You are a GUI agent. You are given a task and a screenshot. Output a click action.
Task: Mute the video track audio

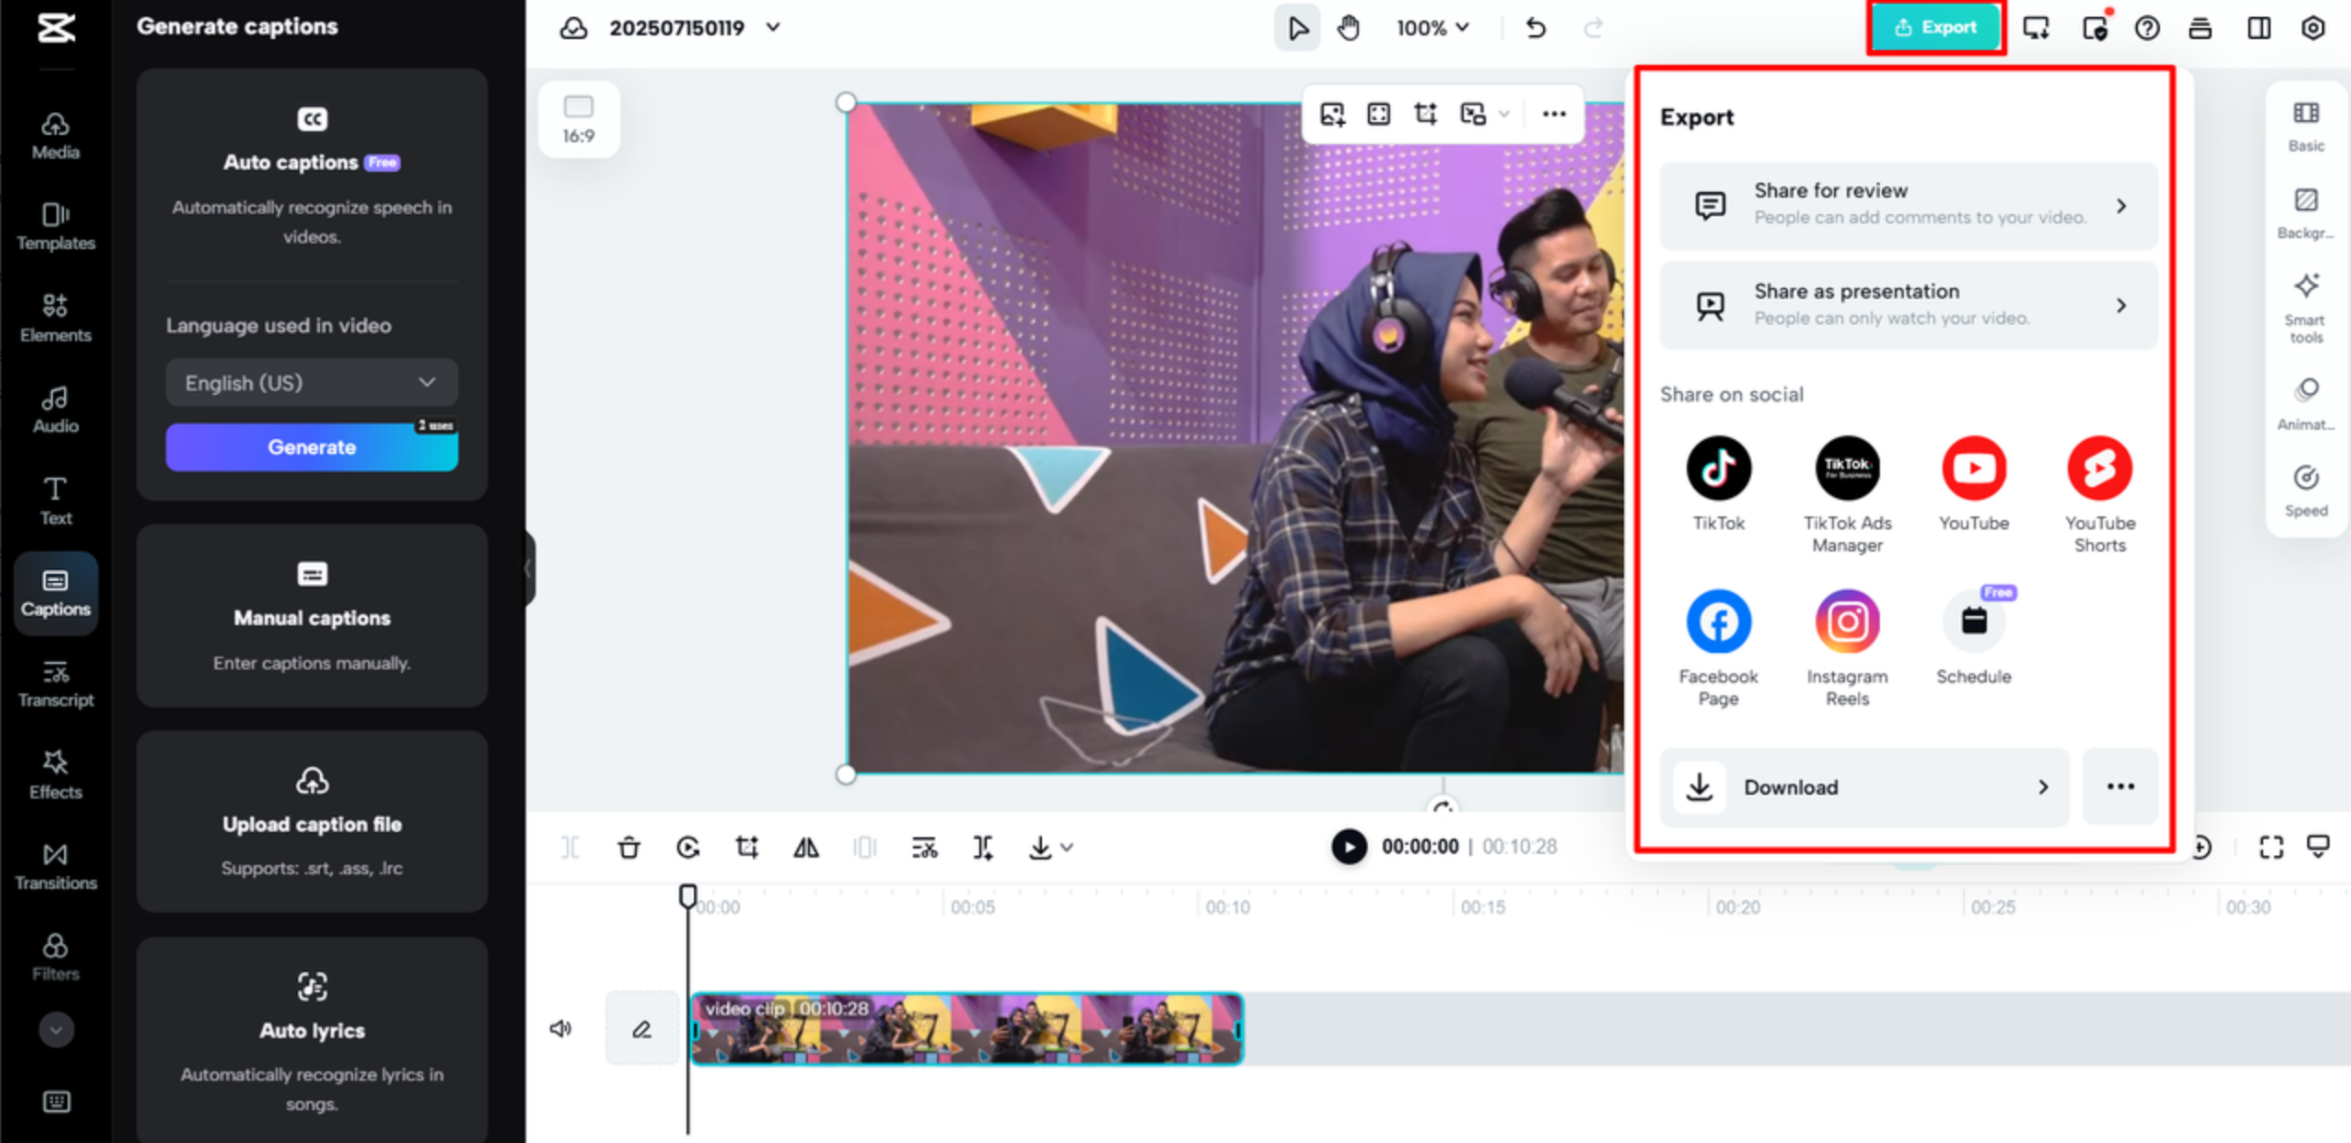click(x=560, y=1028)
